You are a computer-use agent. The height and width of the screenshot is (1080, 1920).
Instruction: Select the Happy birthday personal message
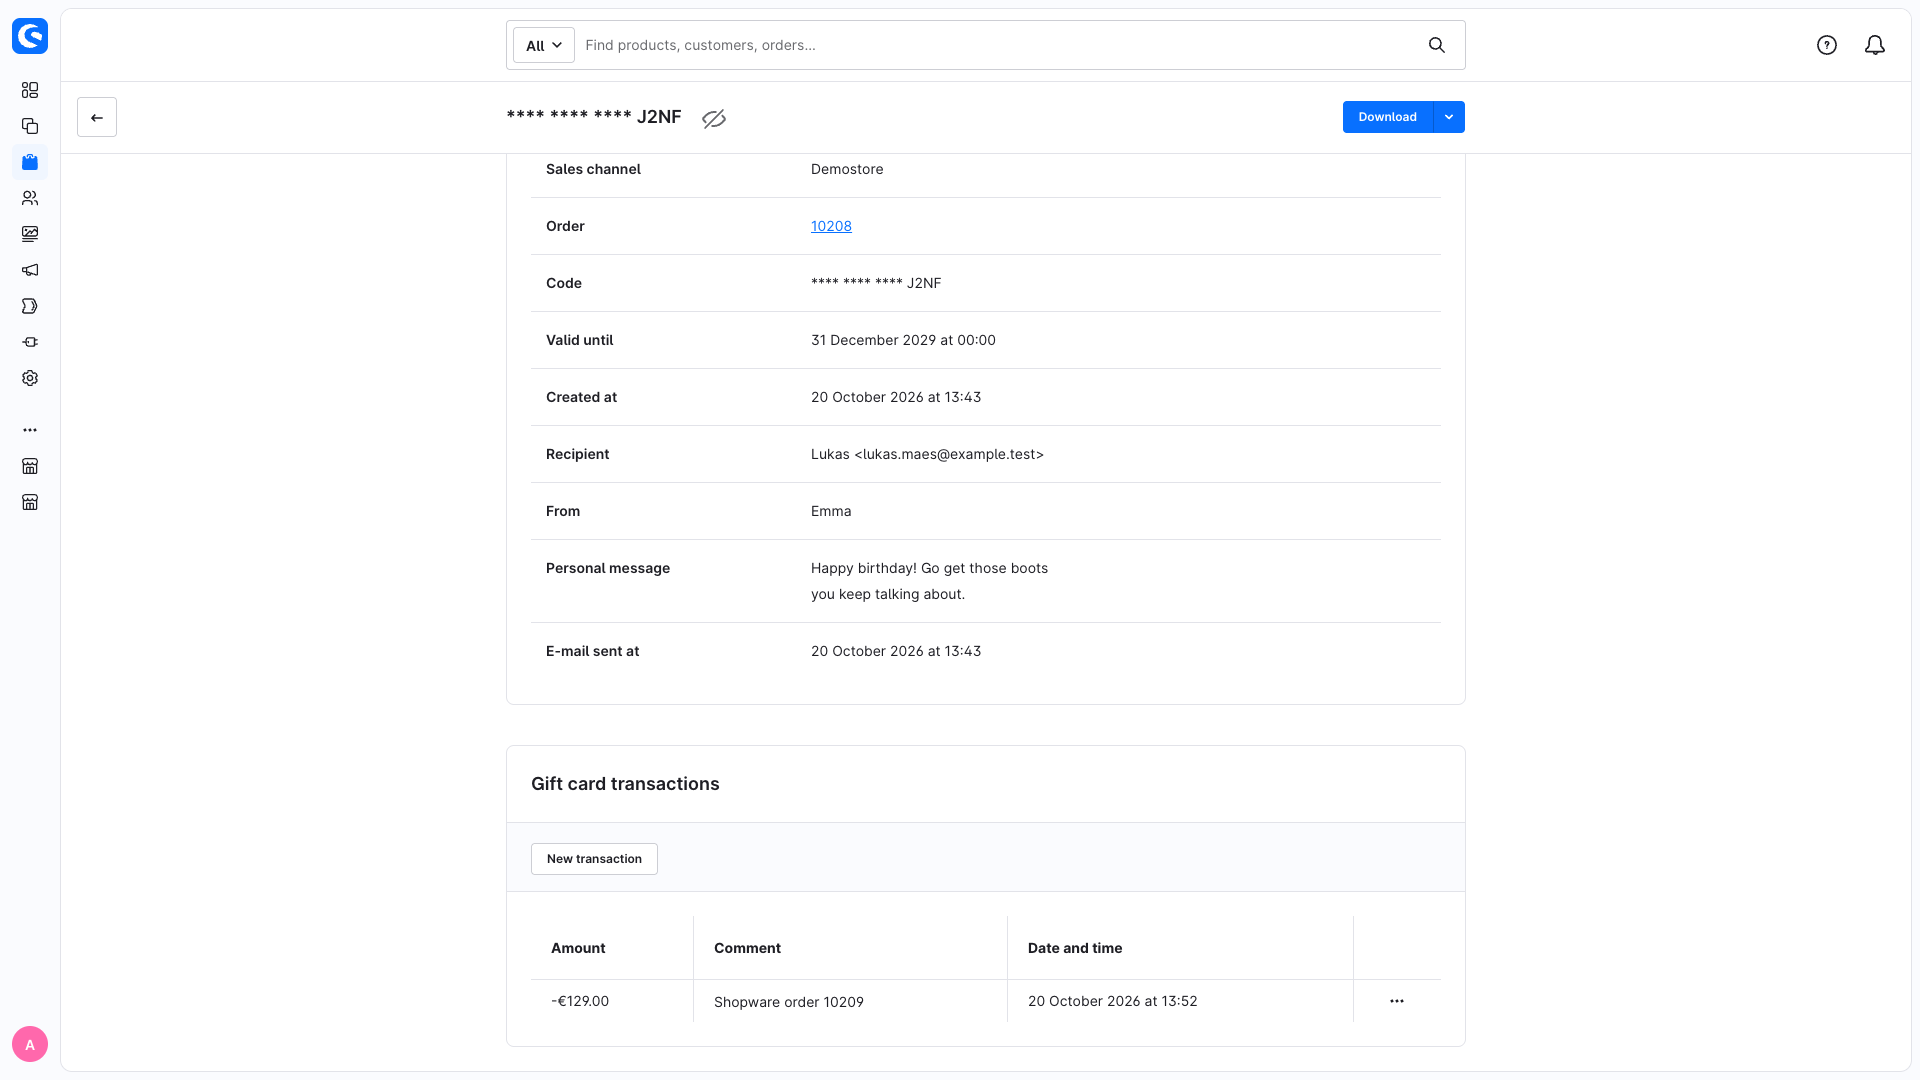pos(929,581)
